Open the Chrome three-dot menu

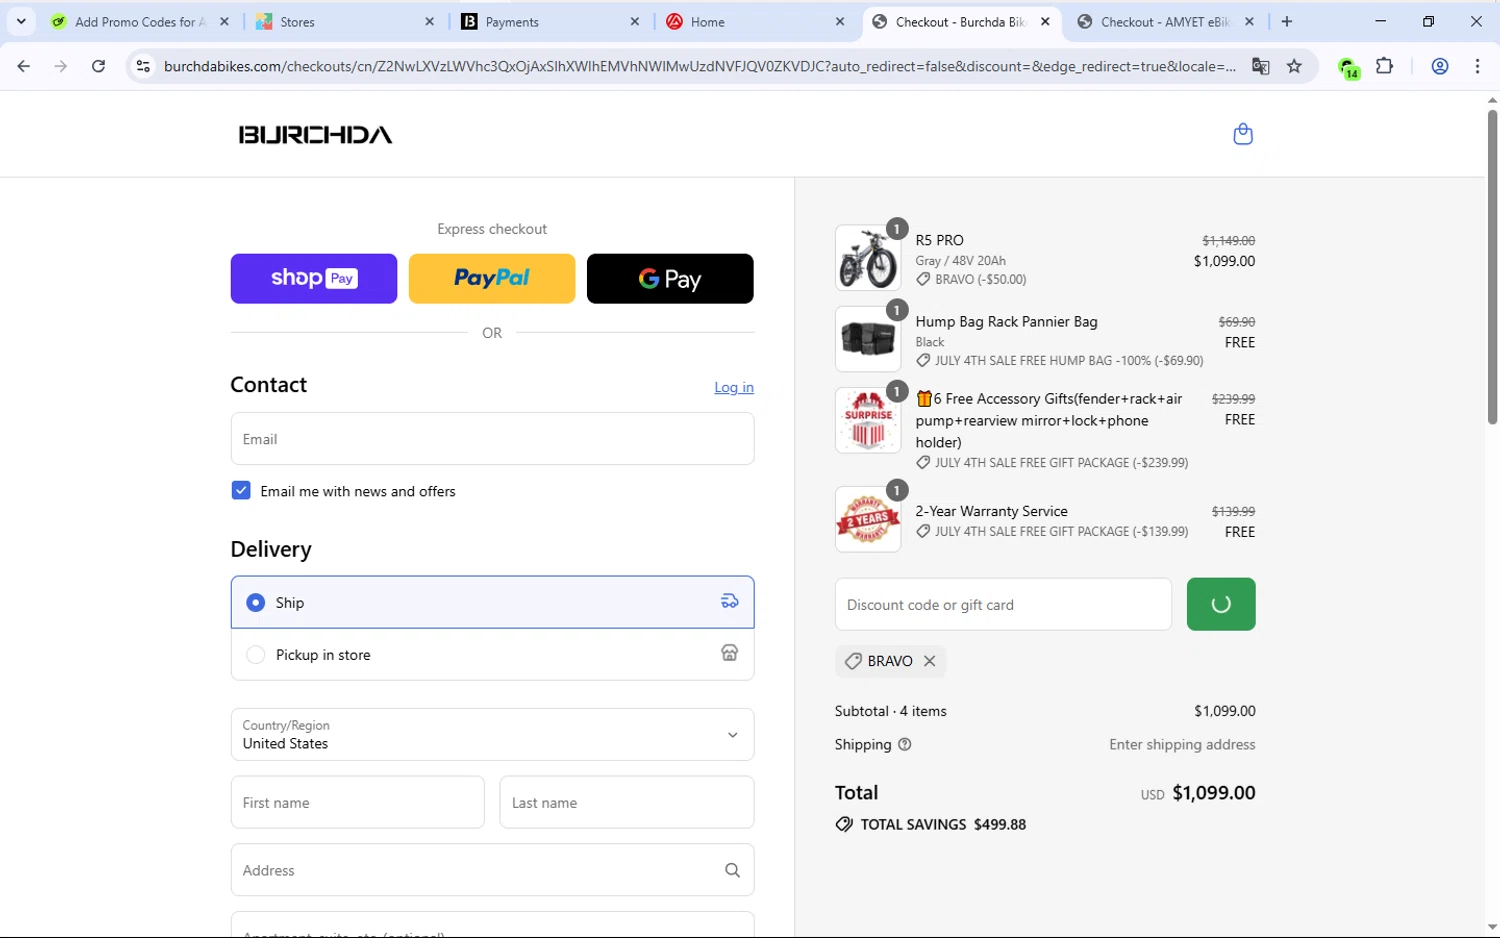(1477, 66)
